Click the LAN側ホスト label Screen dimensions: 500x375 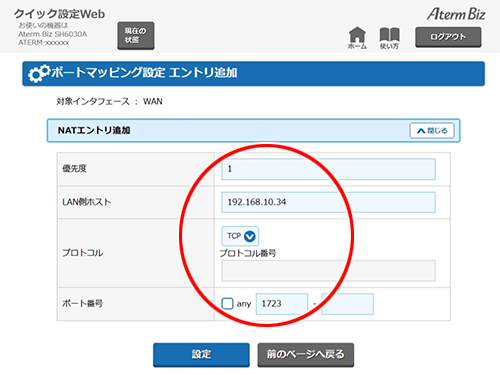tap(86, 202)
